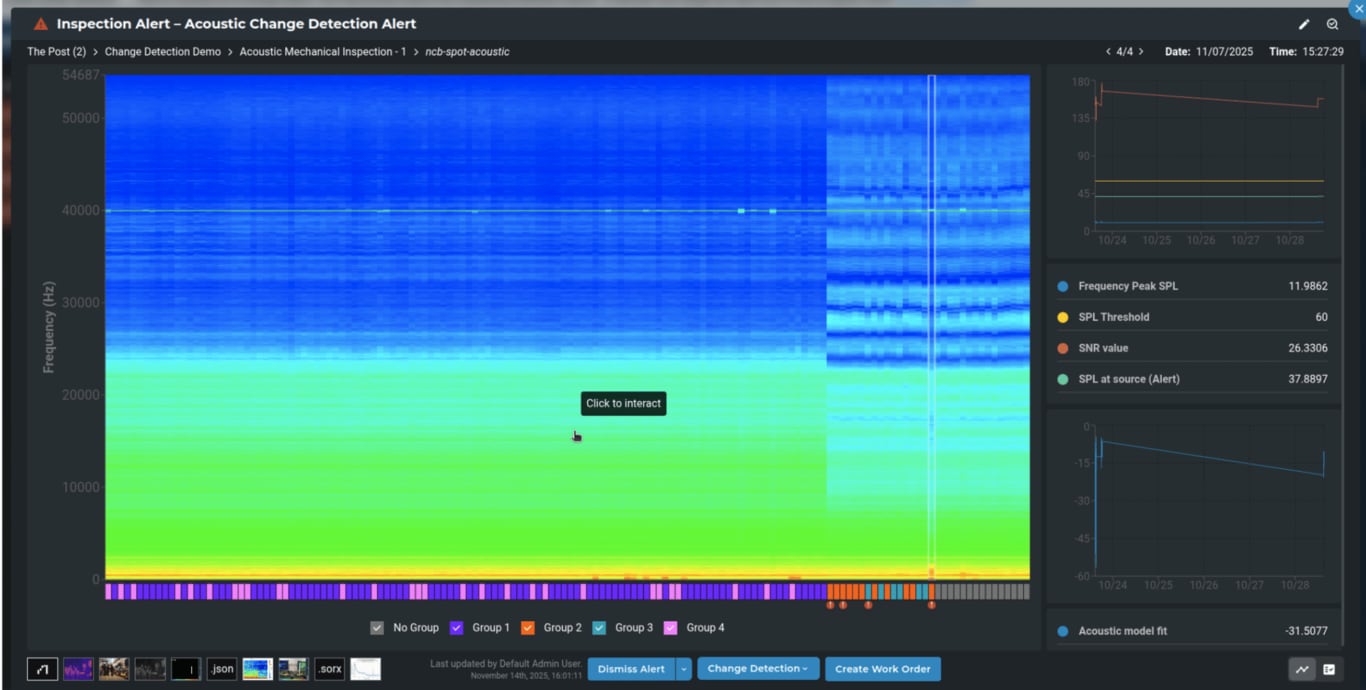Navigate to Change Detection Demo breadcrumb
1366x690 pixels.
point(163,51)
